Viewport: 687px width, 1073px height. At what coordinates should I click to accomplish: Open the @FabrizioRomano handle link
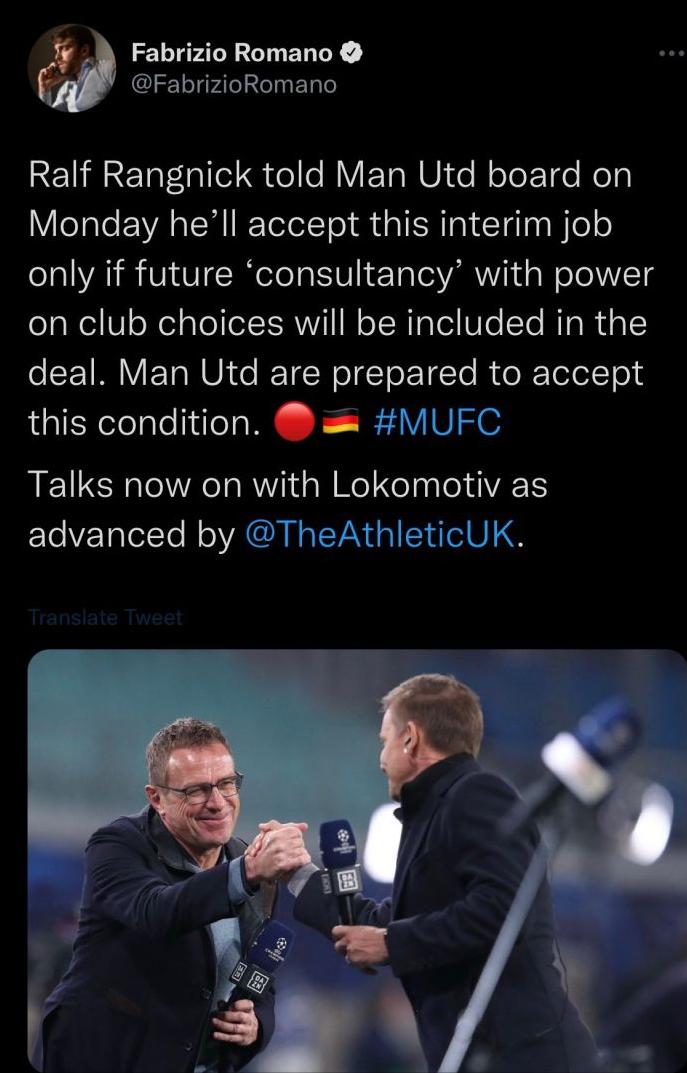234,85
